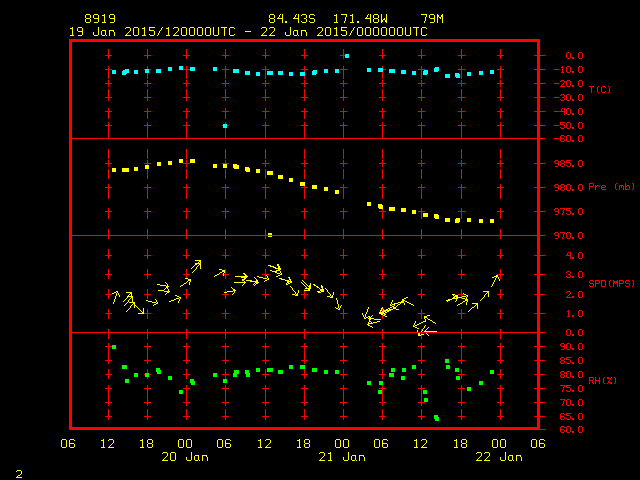640x480 pixels.
Task: Click the cyan temperature point at 0.0
Action: pos(347,56)
